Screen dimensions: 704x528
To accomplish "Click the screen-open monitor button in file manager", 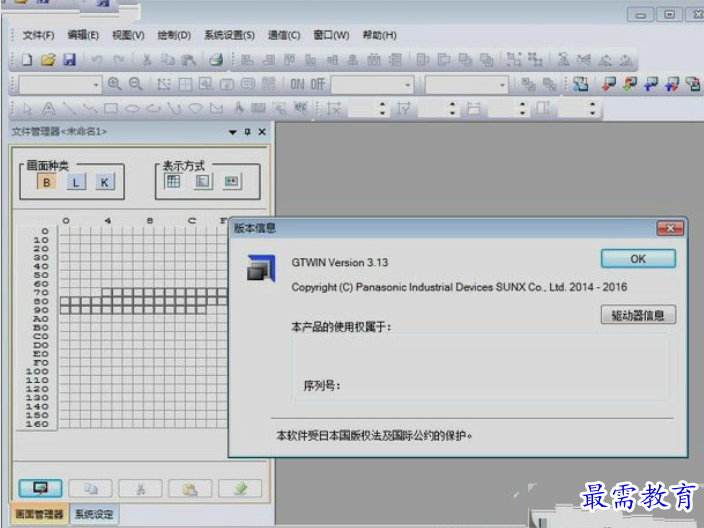I will (x=40, y=488).
